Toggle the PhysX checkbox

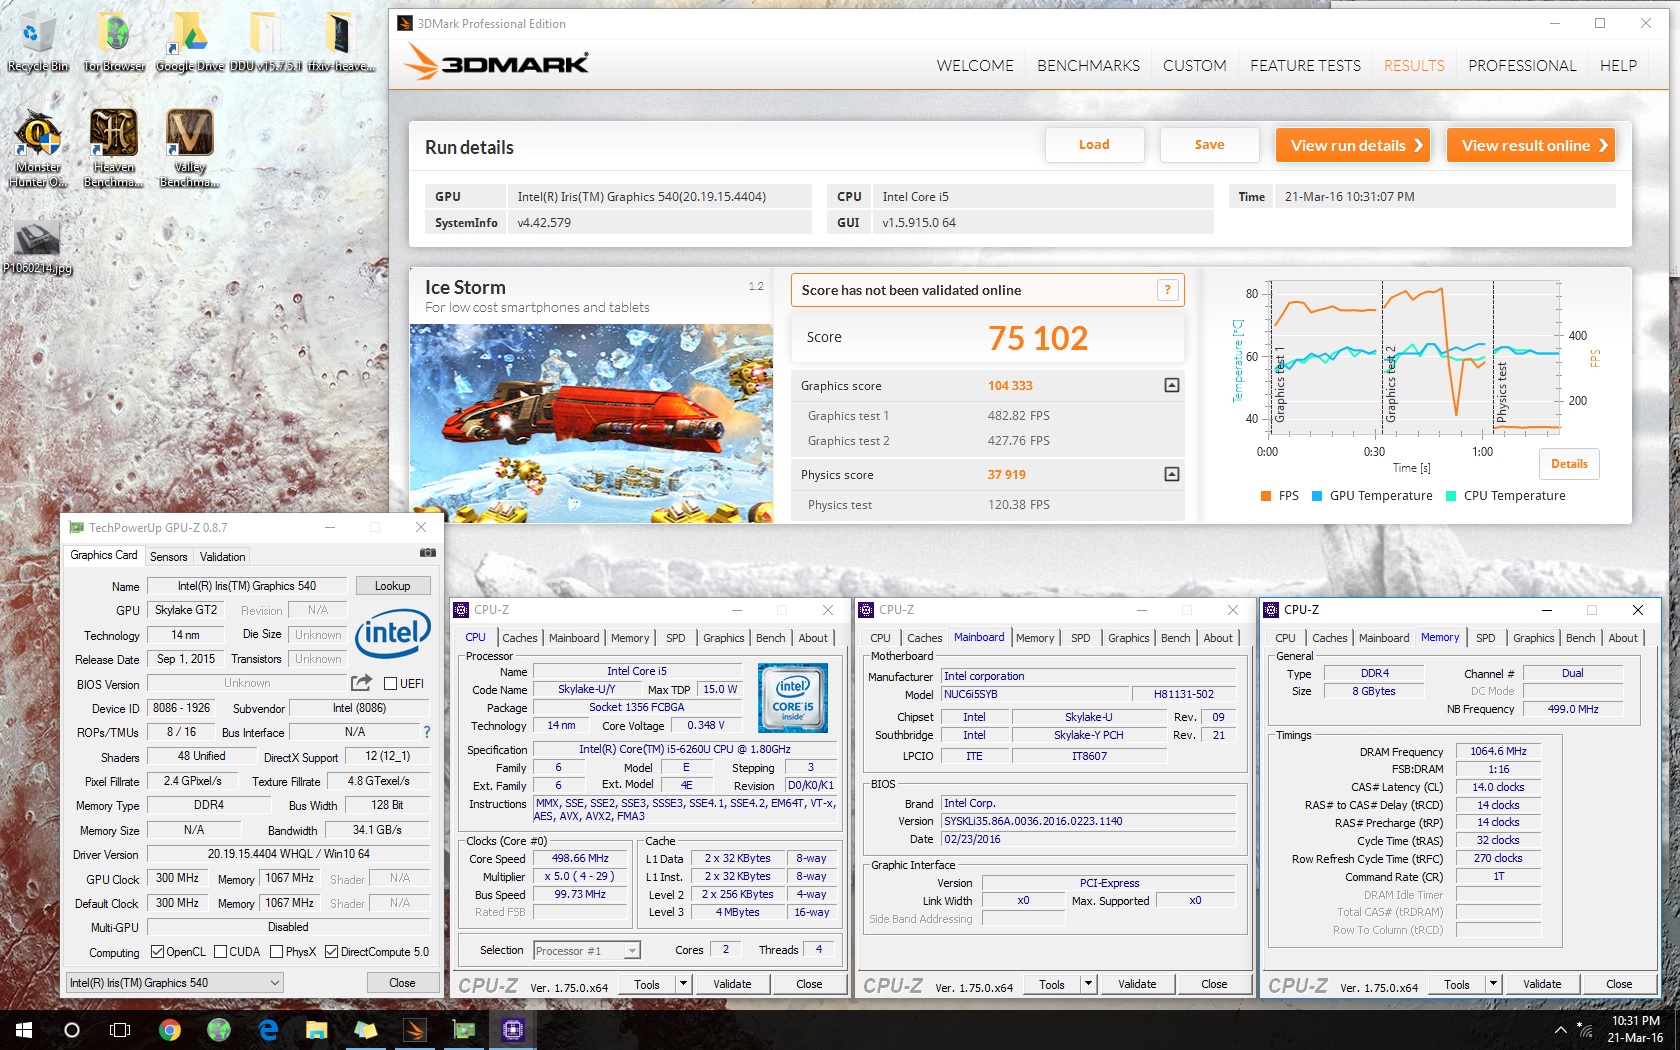tap(277, 952)
